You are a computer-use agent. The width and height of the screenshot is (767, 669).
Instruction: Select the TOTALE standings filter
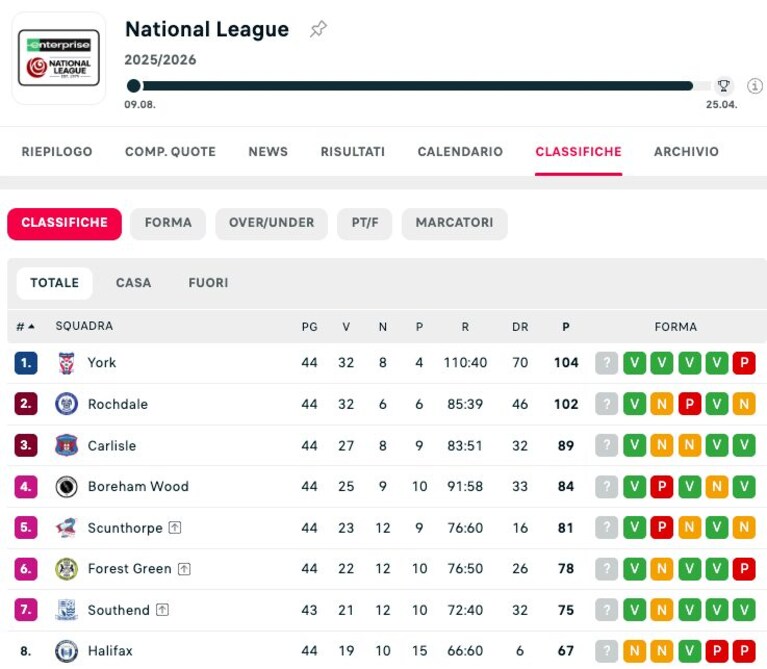(54, 283)
